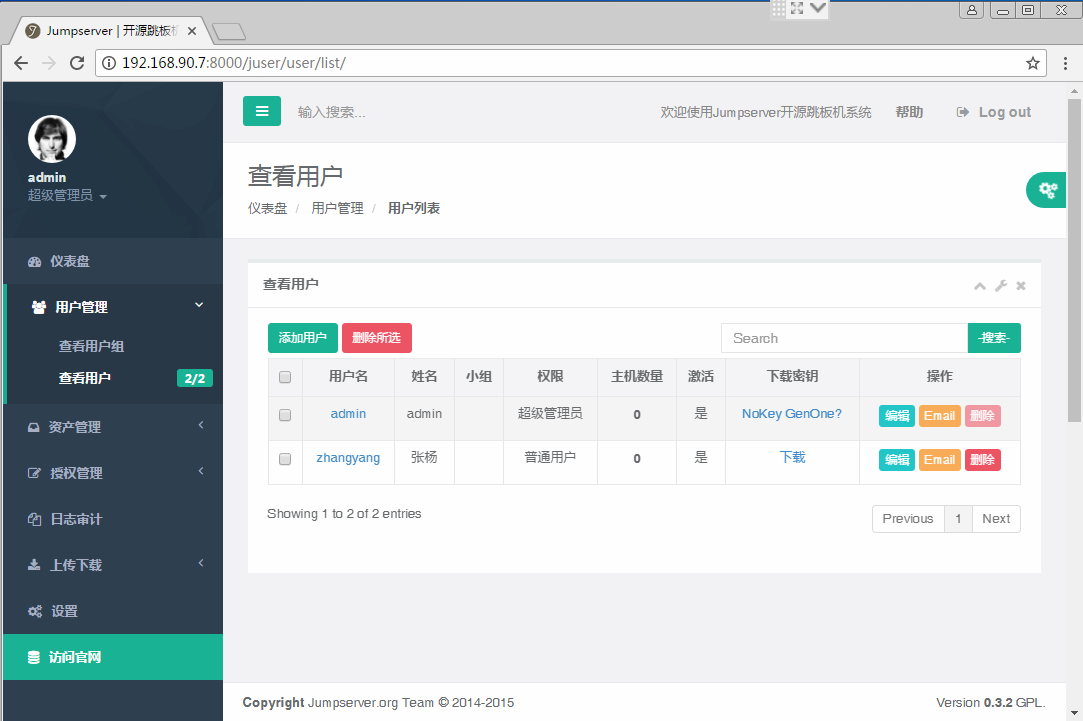Reload the page in the browser
The image size is (1083, 721).
coord(77,63)
